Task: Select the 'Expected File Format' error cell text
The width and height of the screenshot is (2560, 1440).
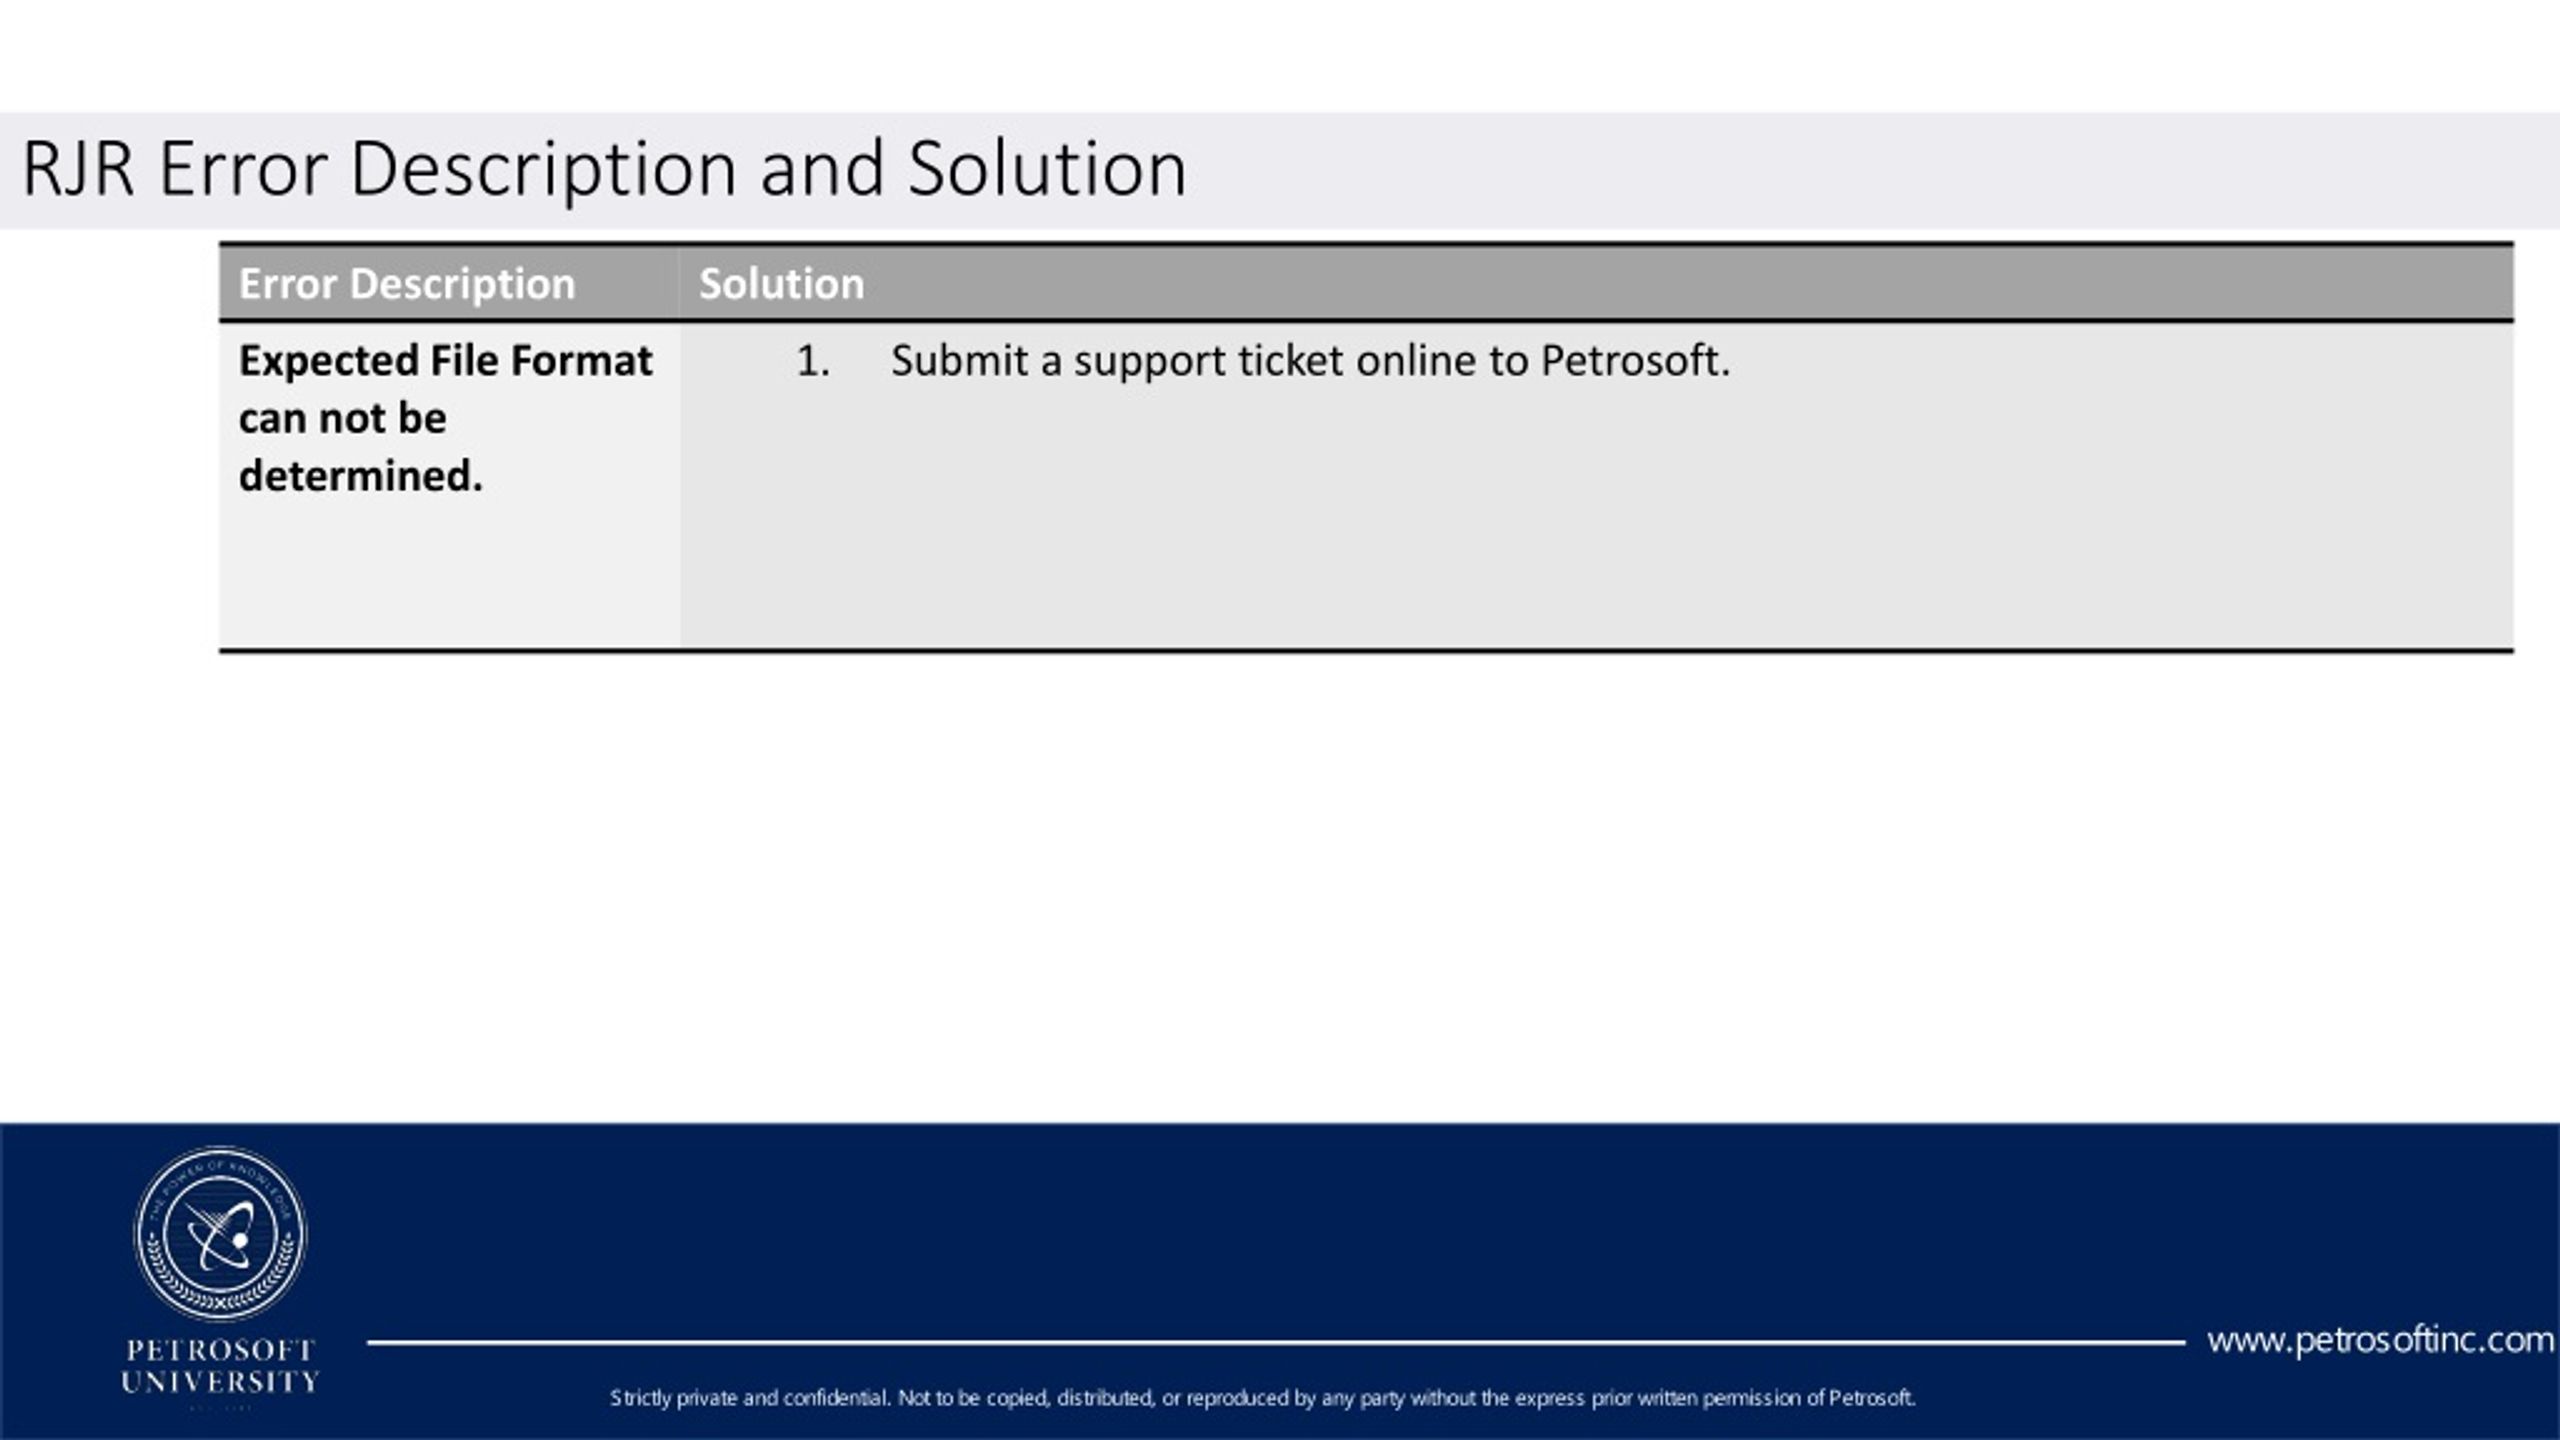Action: (x=445, y=361)
